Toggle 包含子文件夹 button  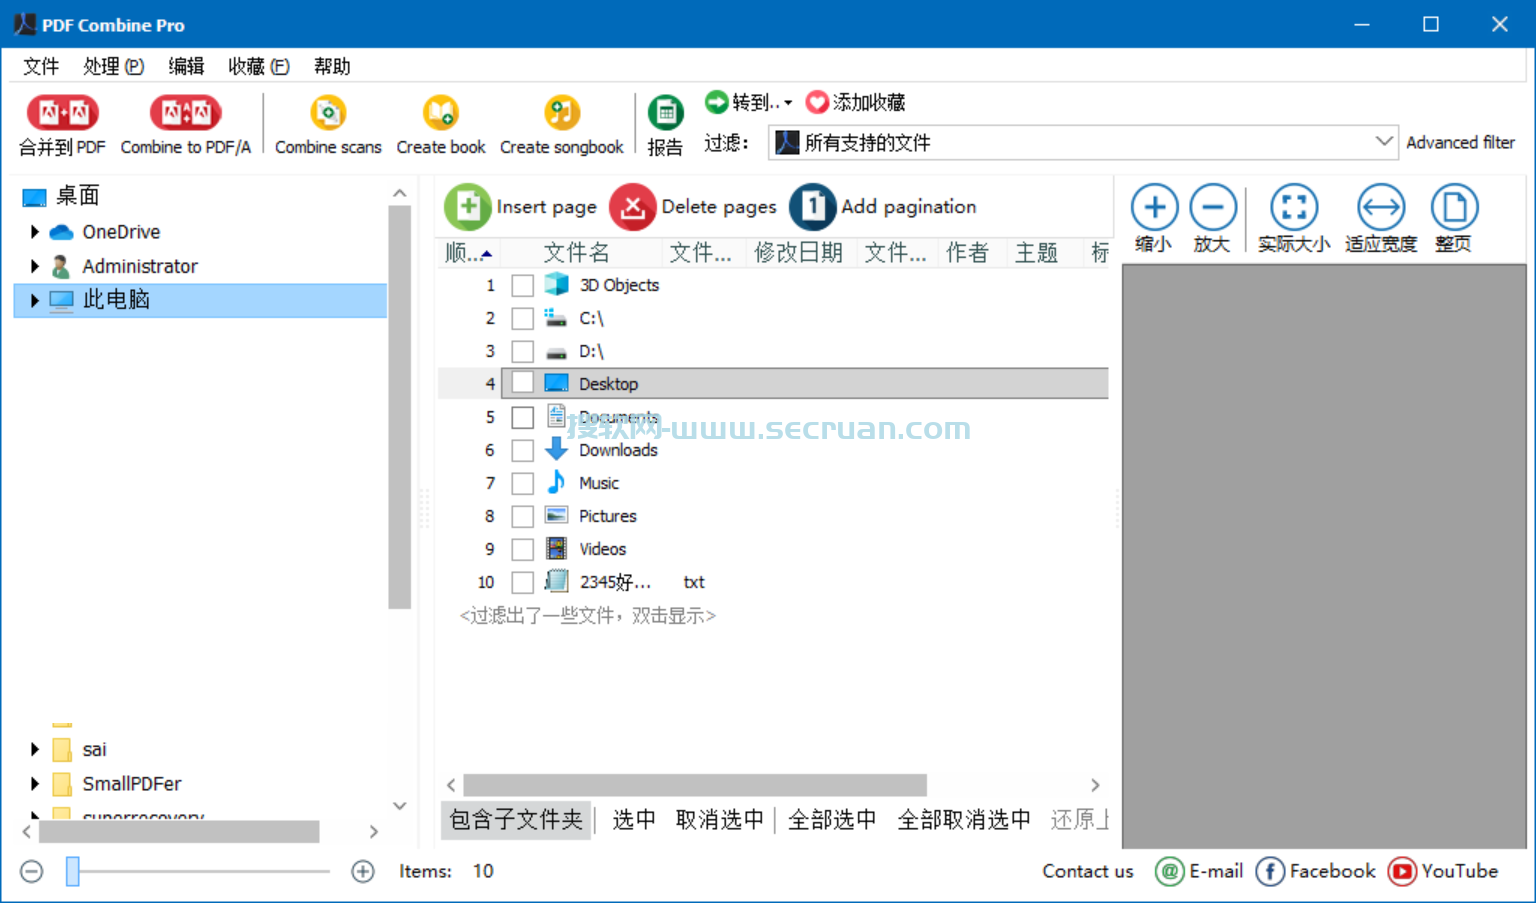(516, 820)
